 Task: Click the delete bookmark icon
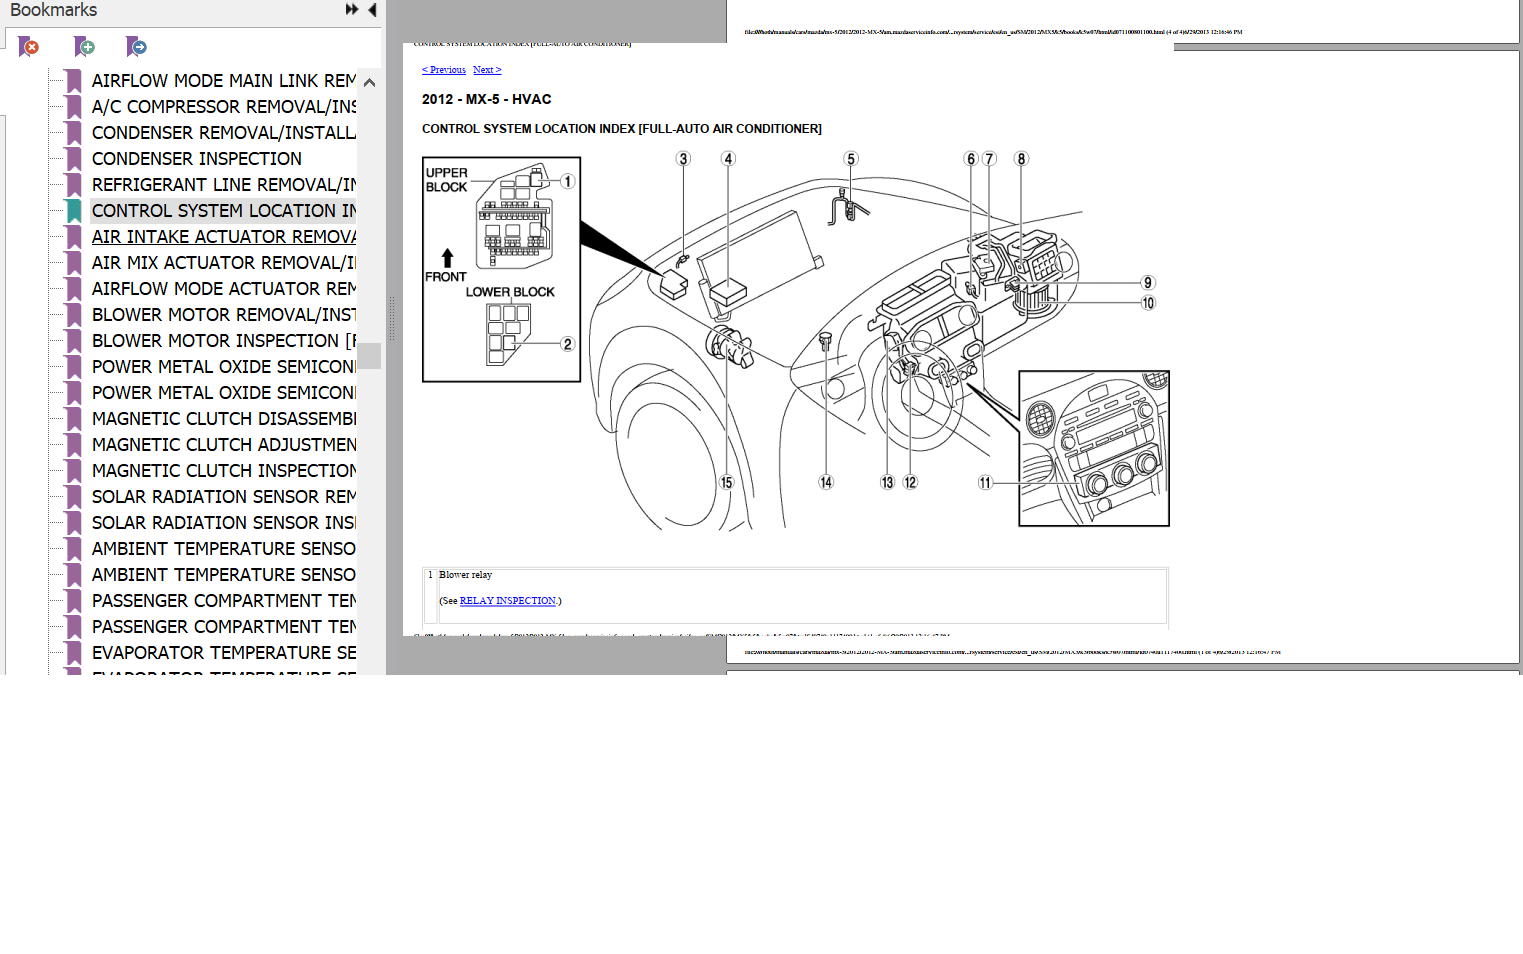(x=29, y=46)
